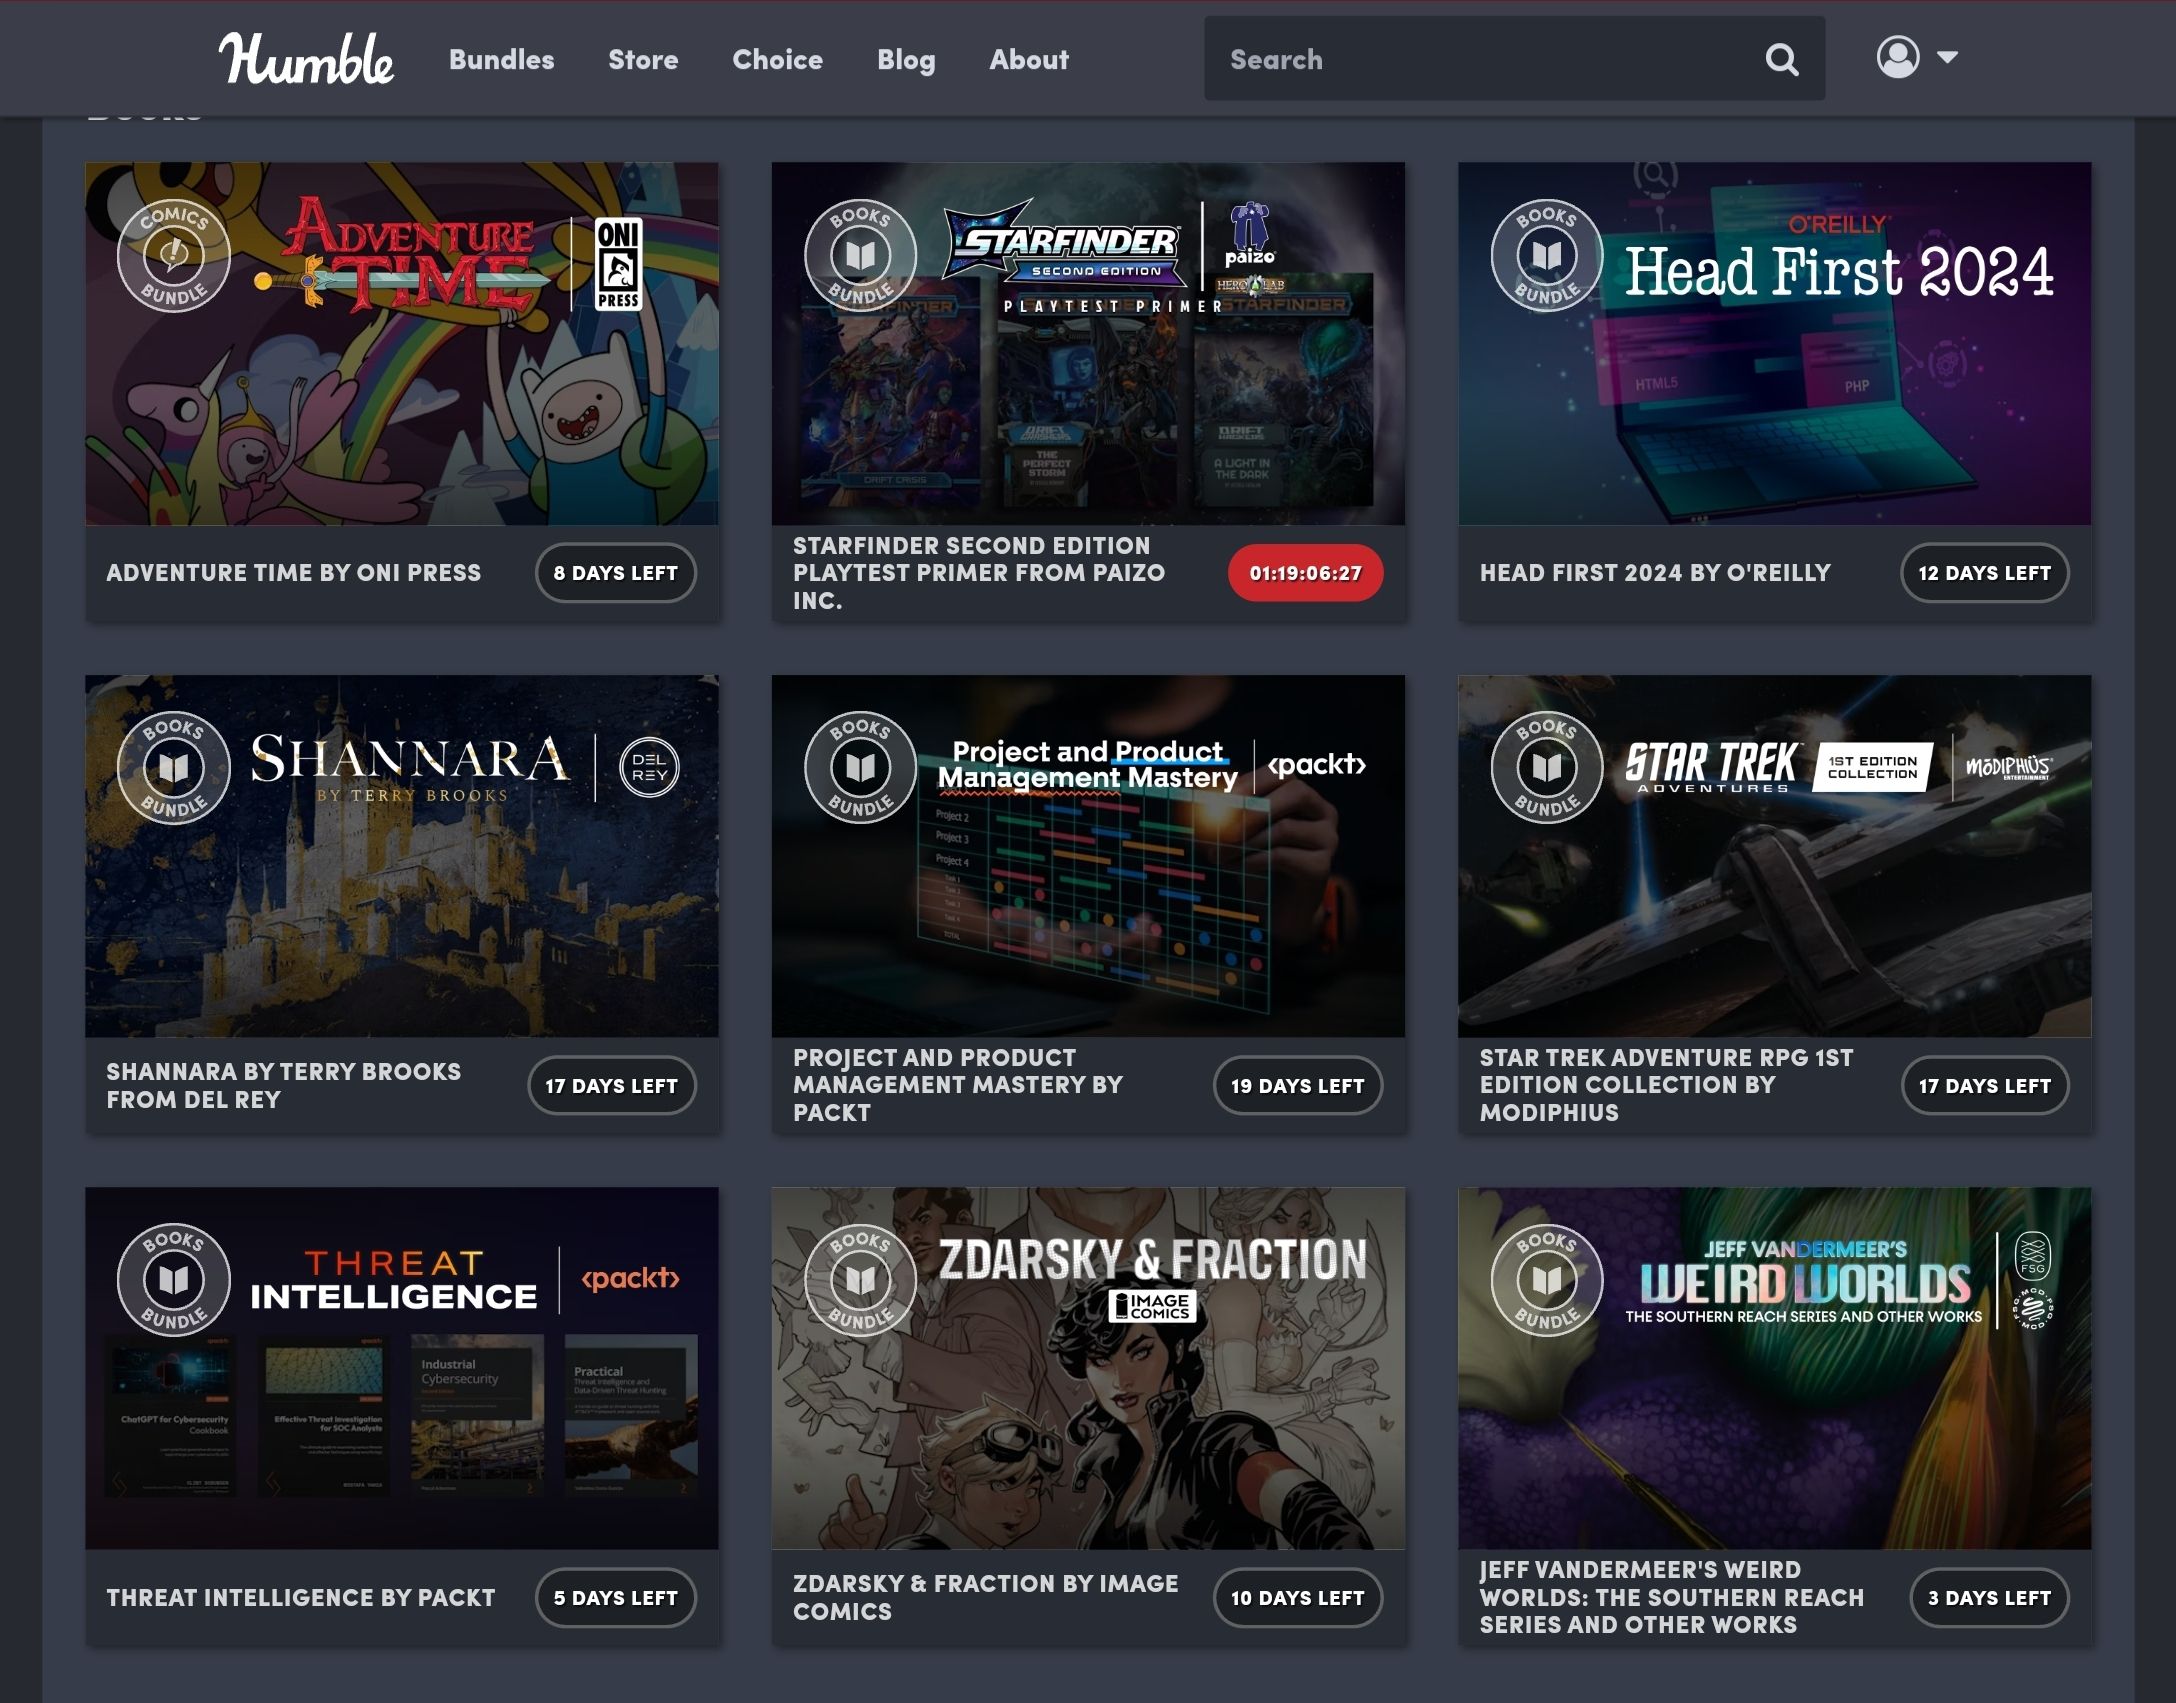Viewport: 2176px width, 1703px height.
Task: Click the "12 Days Left" badge
Action: (1984, 573)
